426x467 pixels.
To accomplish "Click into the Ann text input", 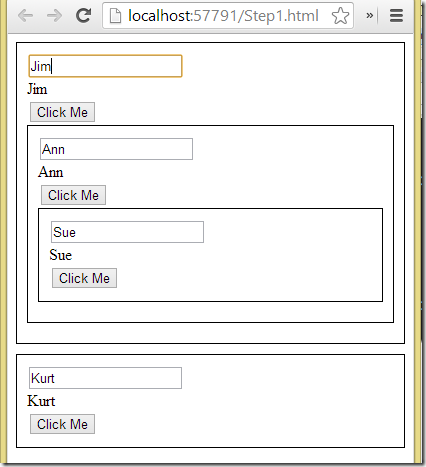I will tap(116, 149).
